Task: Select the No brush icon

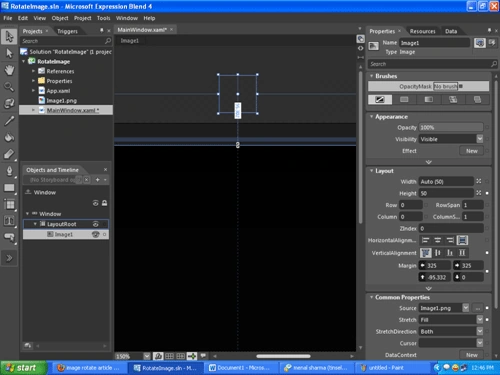Action: tap(380, 99)
